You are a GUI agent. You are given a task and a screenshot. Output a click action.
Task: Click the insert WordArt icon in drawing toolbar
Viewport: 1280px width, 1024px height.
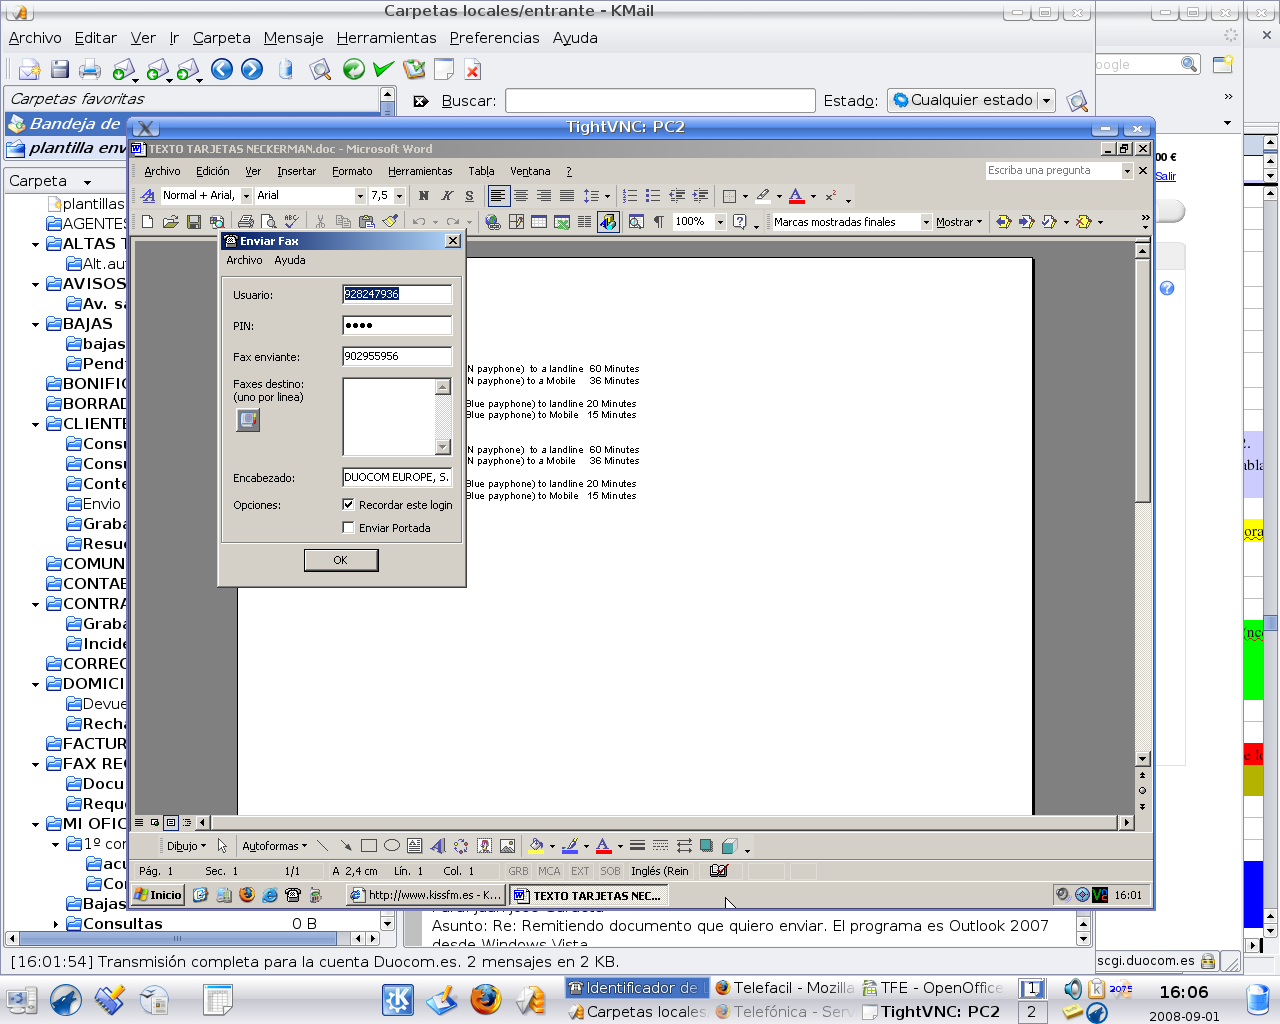pos(438,846)
